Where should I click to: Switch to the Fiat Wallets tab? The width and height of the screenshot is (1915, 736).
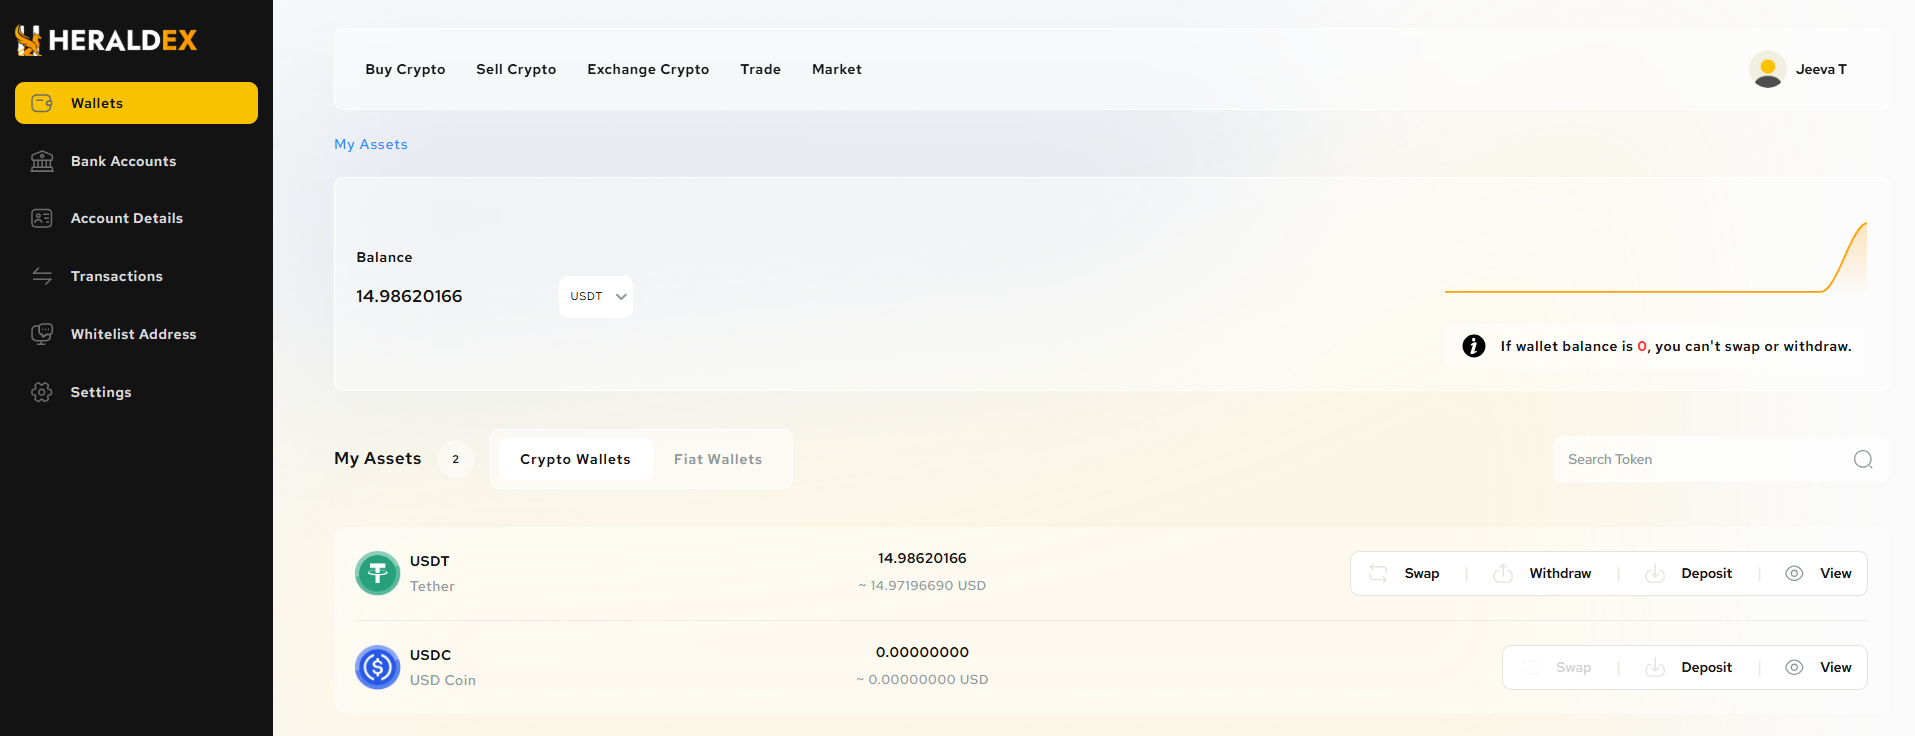(717, 459)
